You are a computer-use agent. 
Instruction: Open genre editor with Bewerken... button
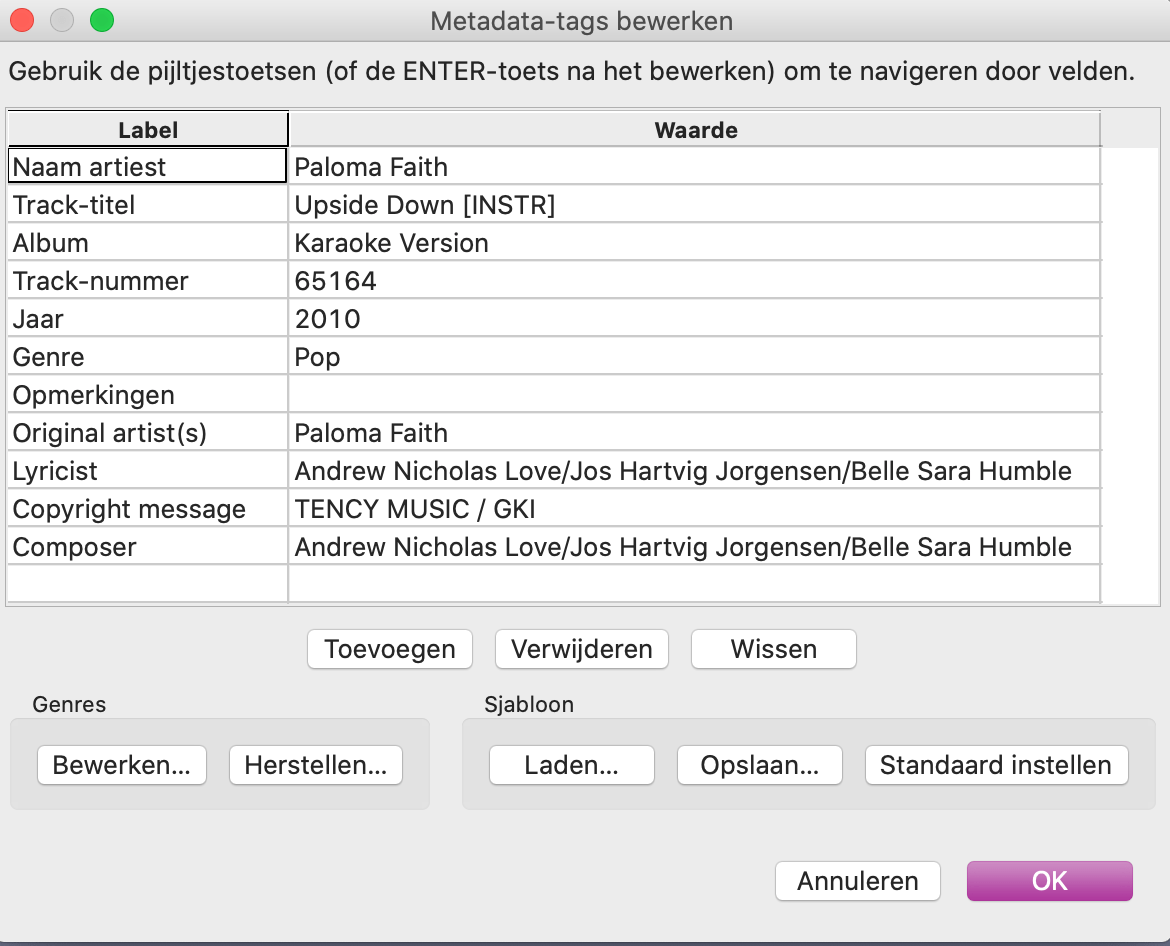122,765
